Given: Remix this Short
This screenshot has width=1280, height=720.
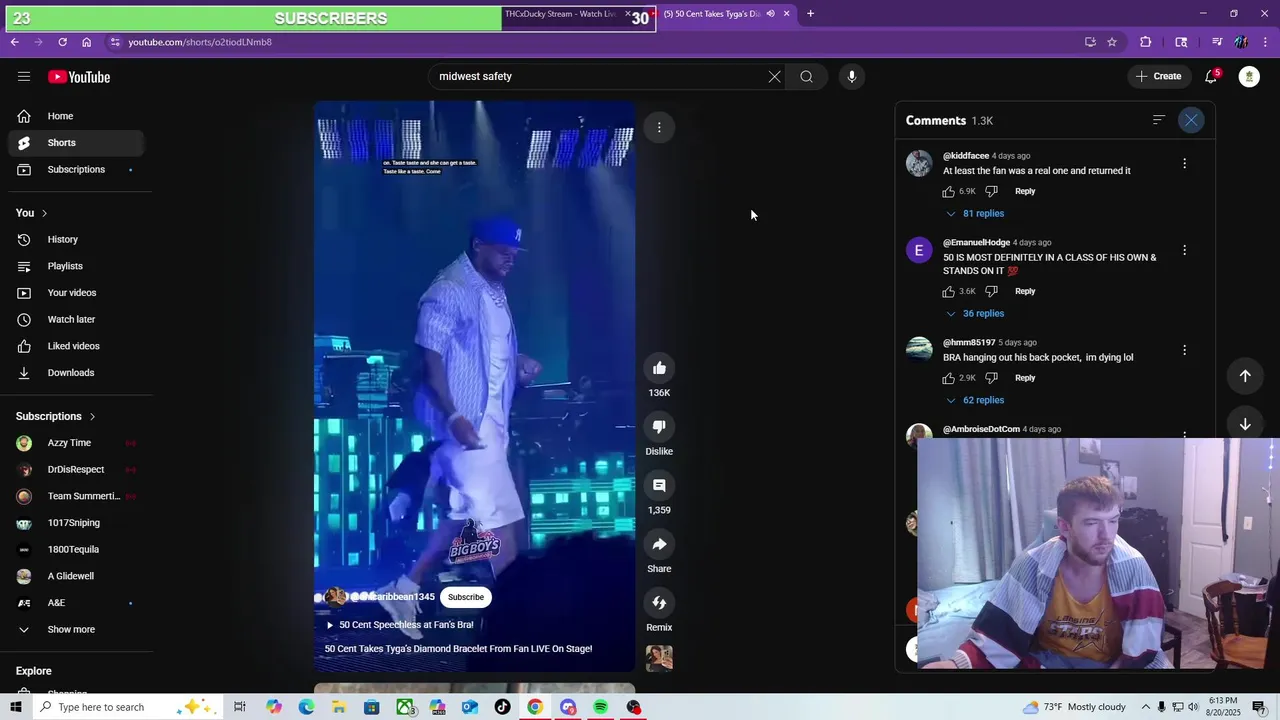Looking at the screenshot, I should (659, 602).
